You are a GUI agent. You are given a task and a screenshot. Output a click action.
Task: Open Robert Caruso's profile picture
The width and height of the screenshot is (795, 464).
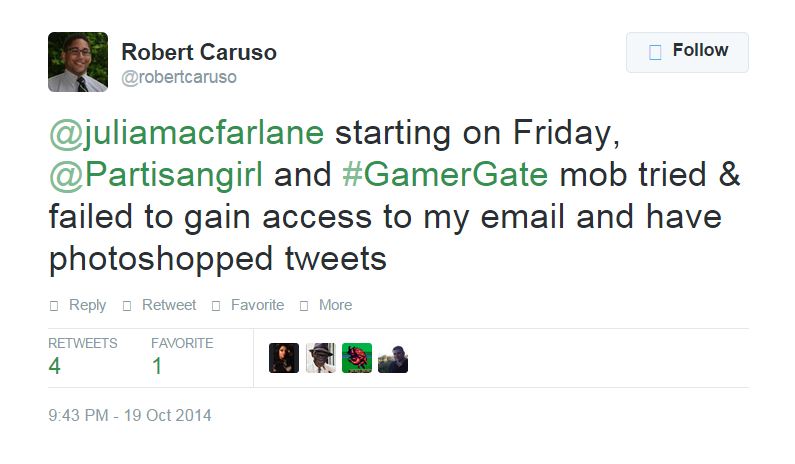pos(78,62)
